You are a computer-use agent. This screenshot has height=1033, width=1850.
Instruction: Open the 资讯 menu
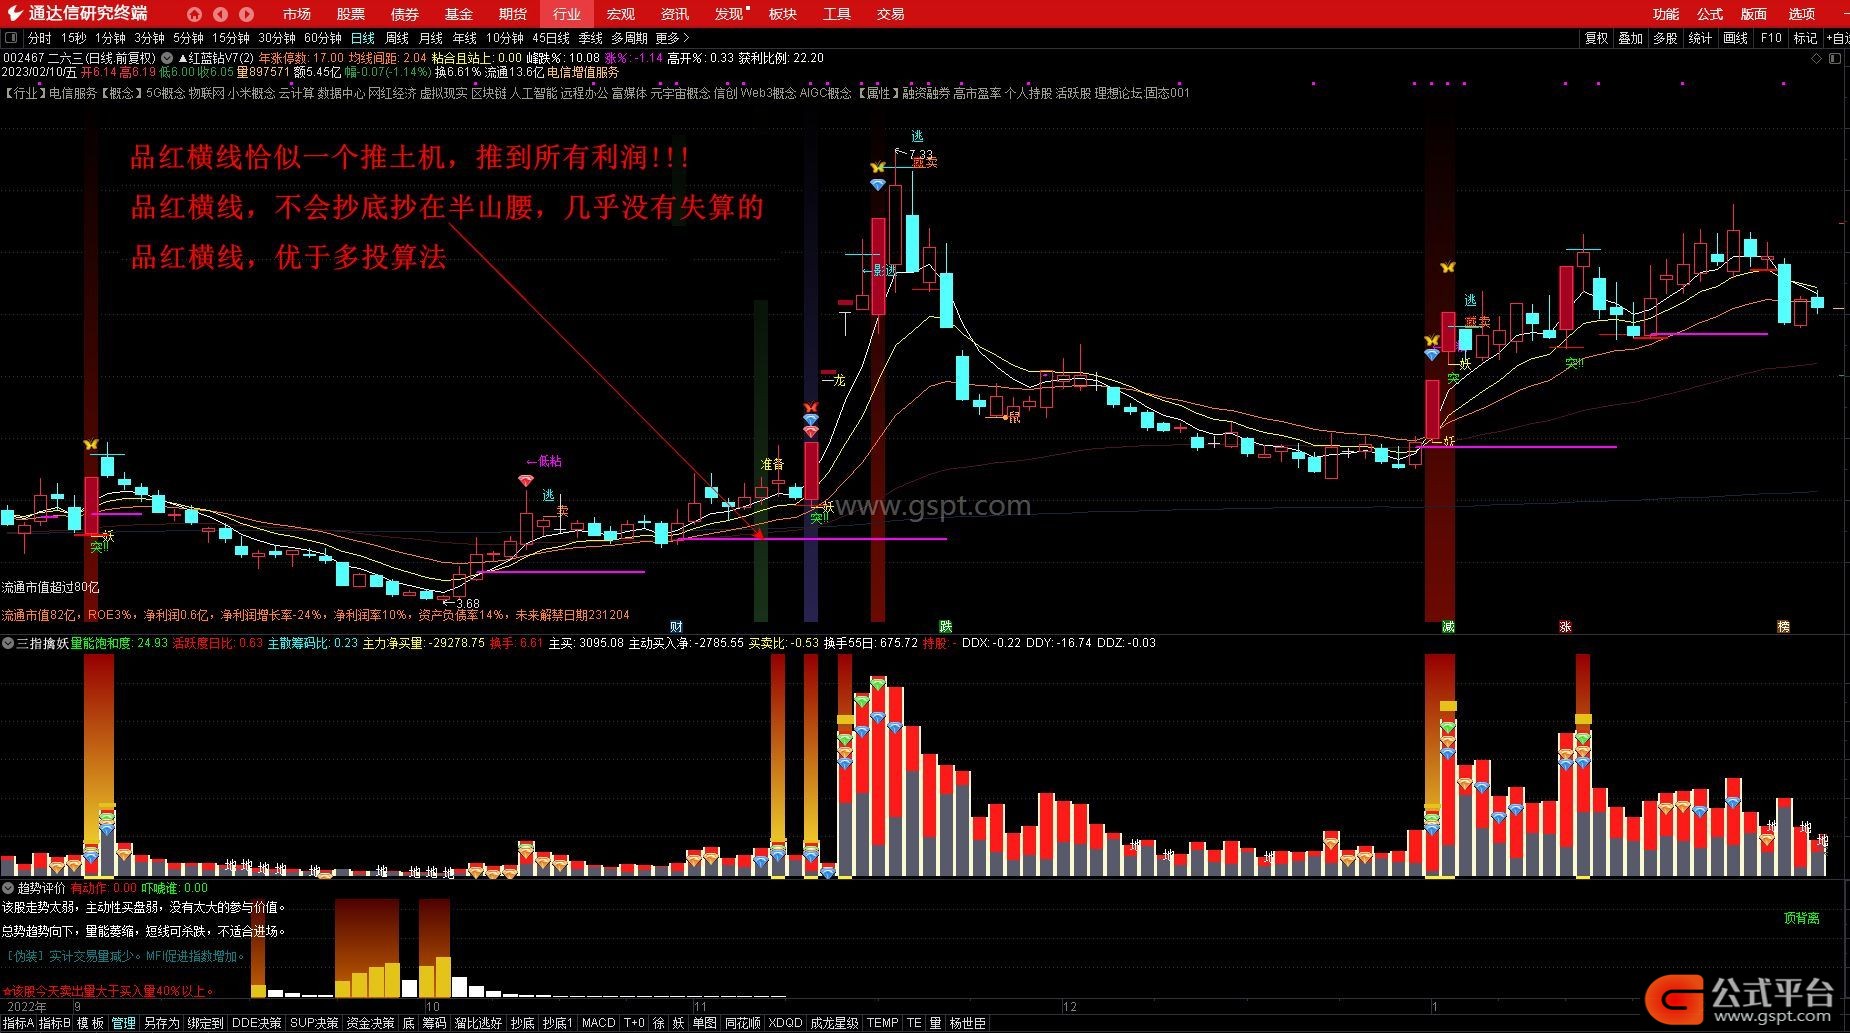(674, 14)
